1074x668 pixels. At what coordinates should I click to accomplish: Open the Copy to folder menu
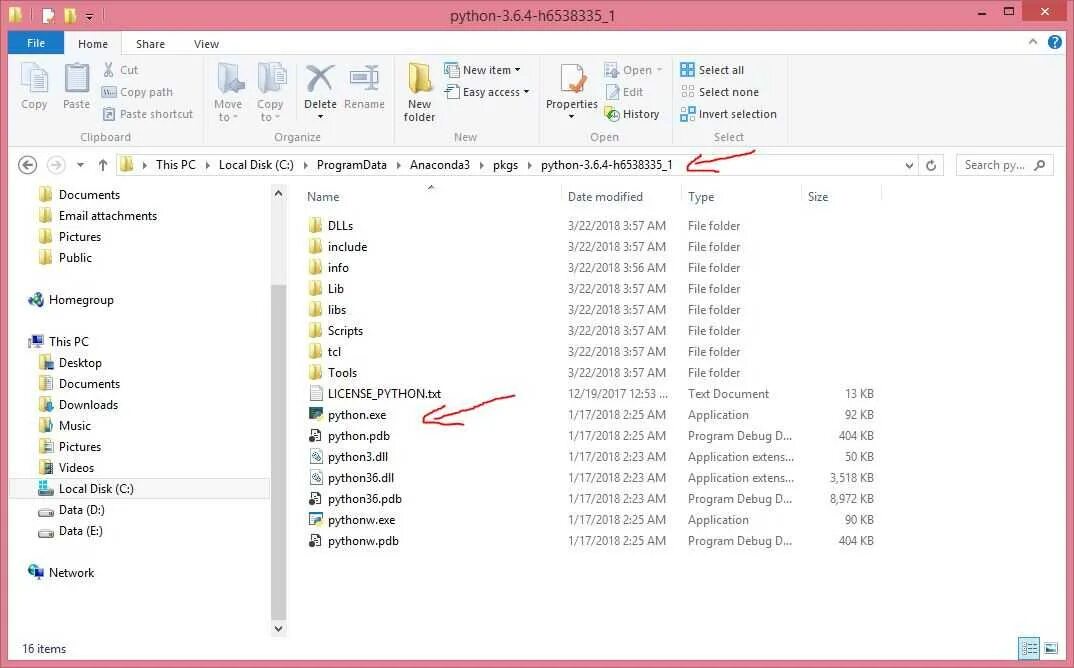(270, 92)
